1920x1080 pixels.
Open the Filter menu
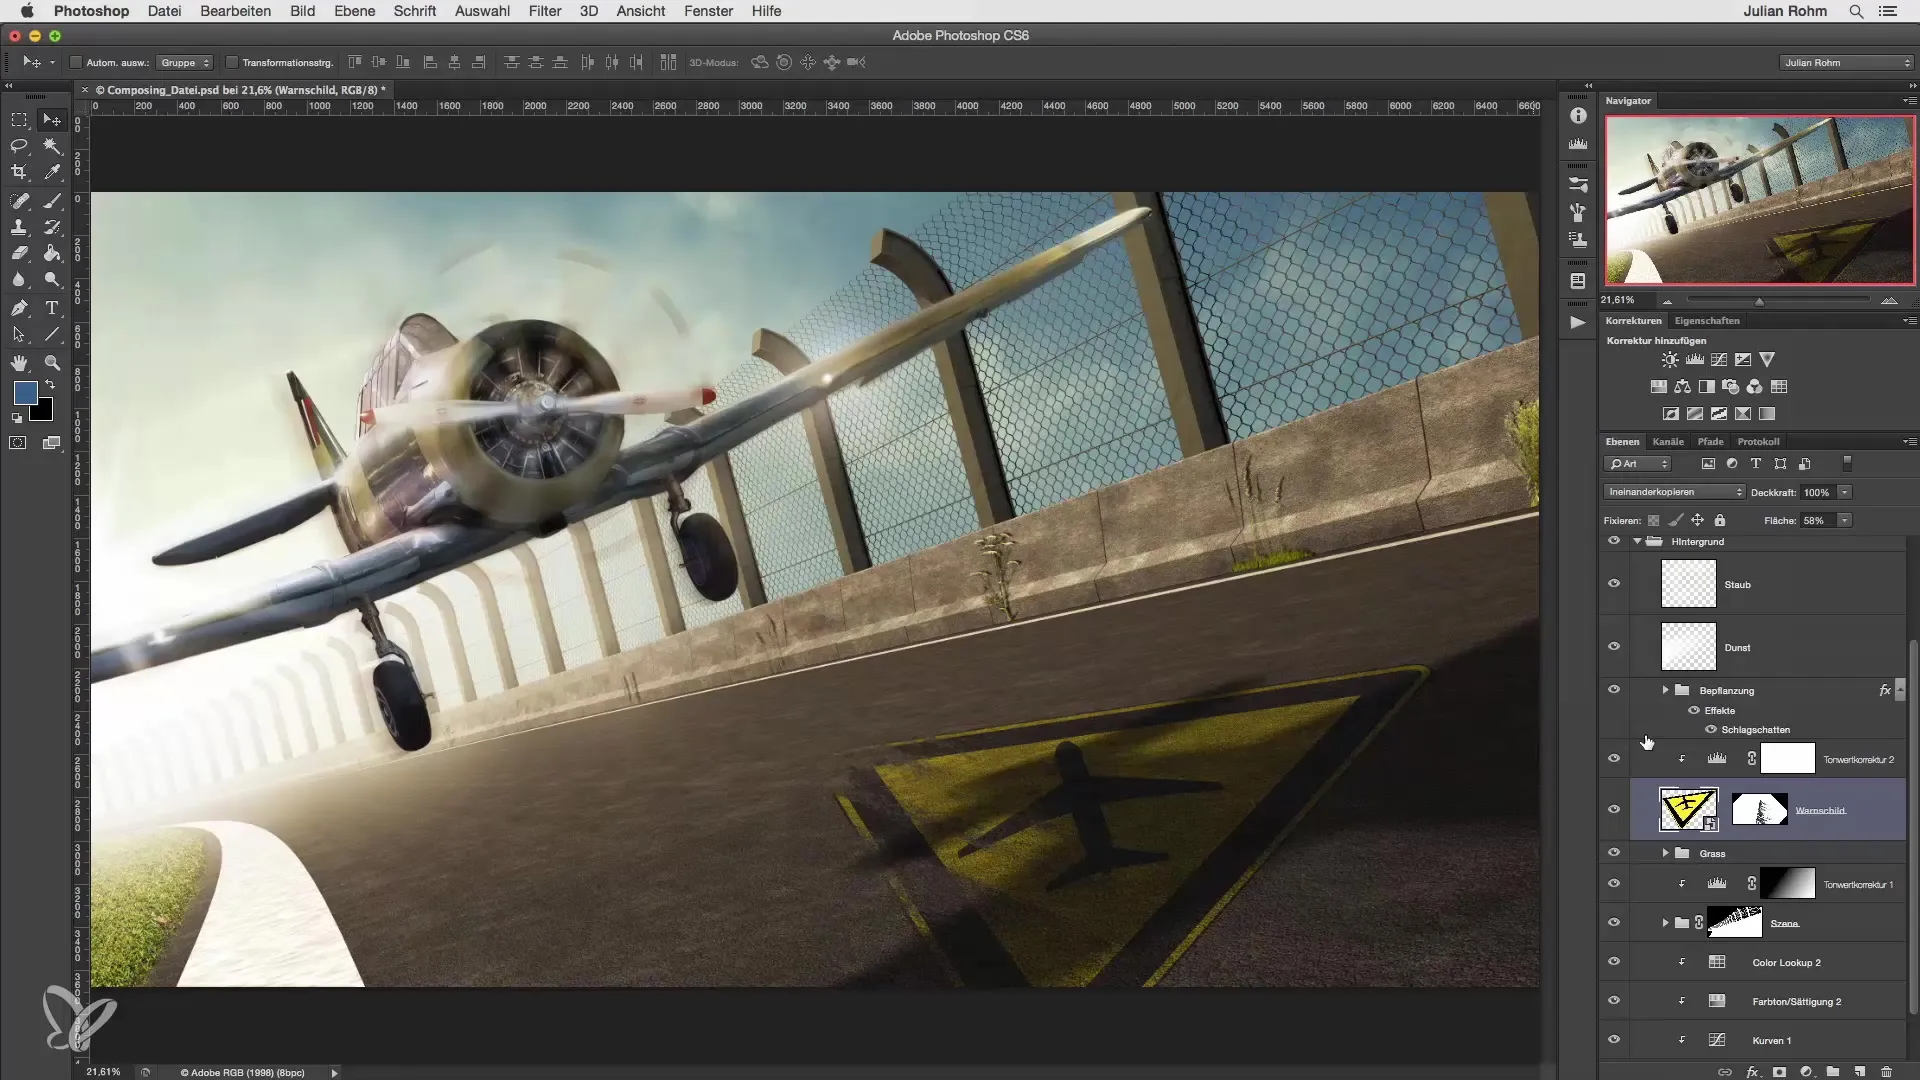545,11
